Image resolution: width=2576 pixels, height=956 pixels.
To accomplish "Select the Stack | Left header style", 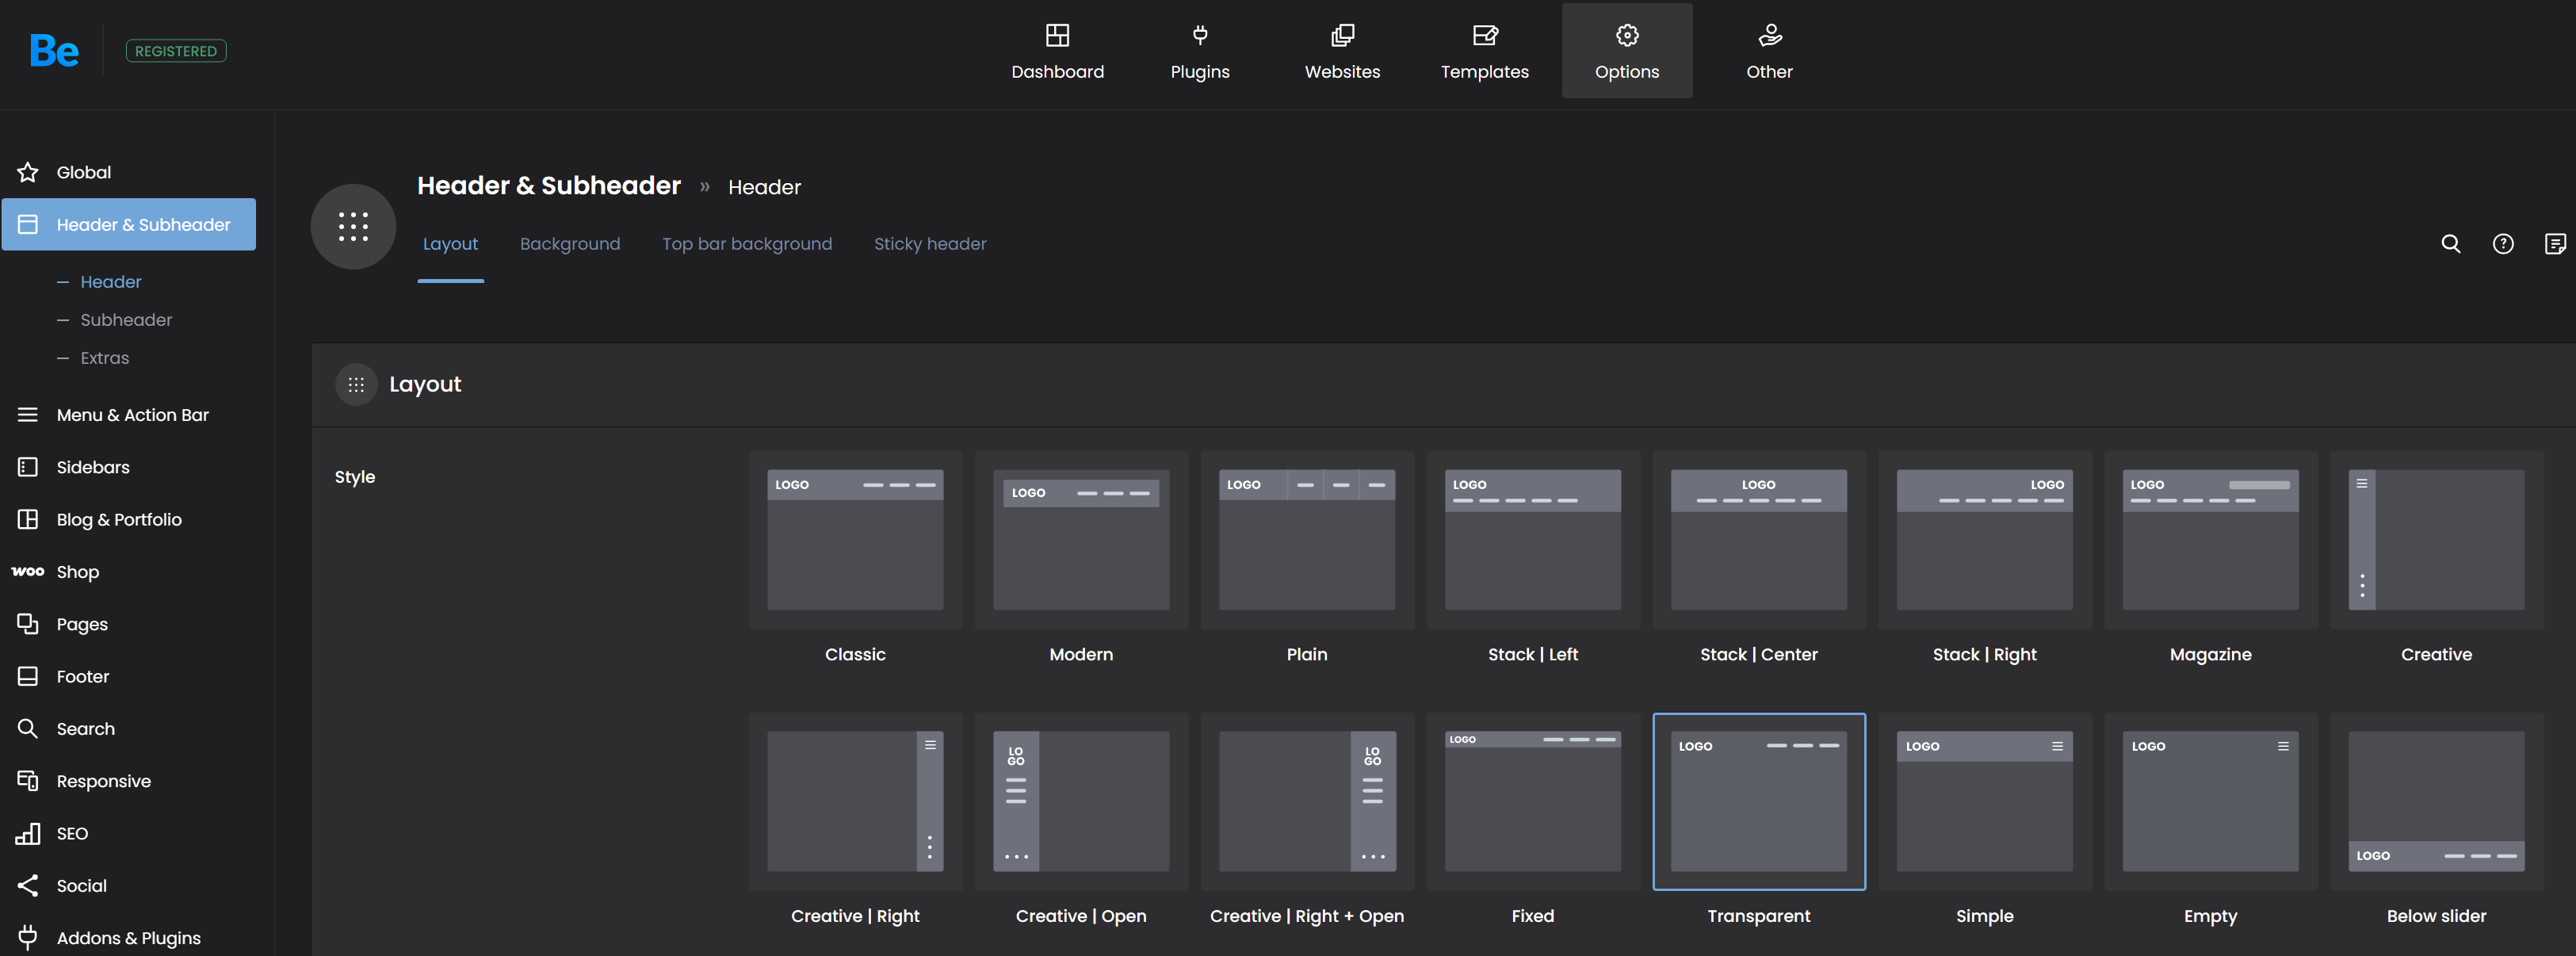I will point(1533,540).
